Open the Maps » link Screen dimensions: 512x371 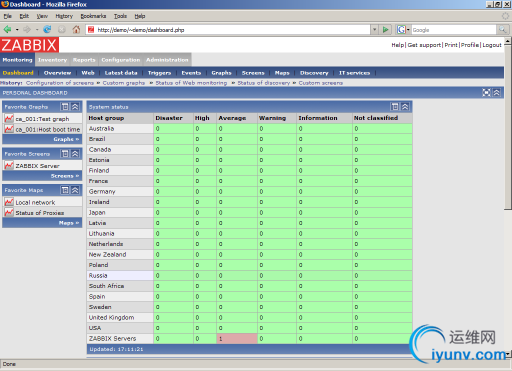pyautogui.click(x=69, y=223)
